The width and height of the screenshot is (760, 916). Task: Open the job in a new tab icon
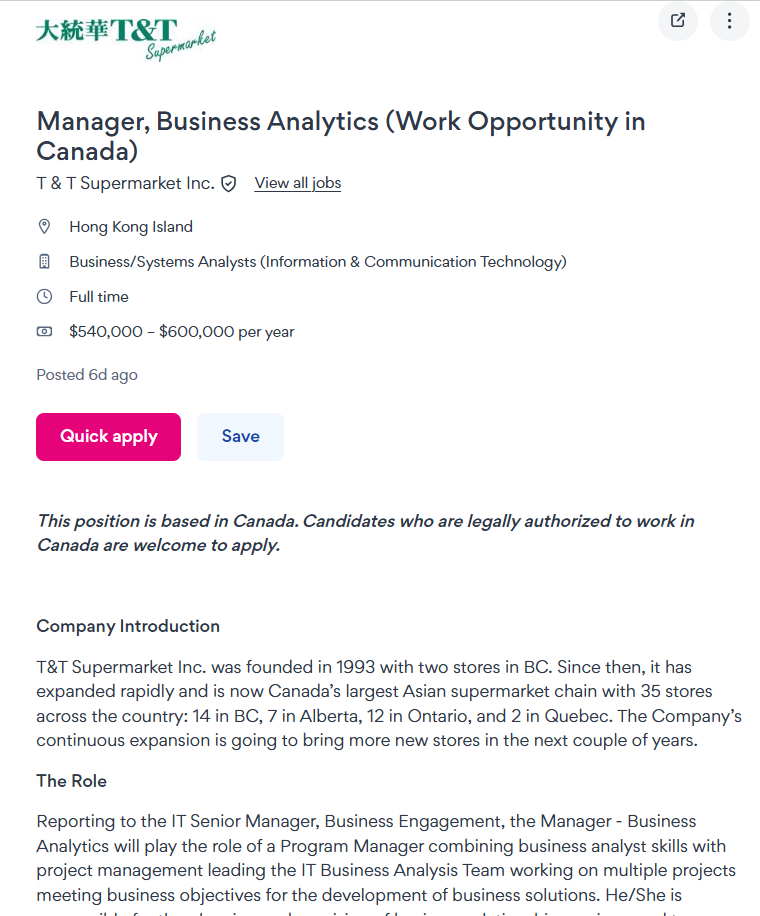678,20
